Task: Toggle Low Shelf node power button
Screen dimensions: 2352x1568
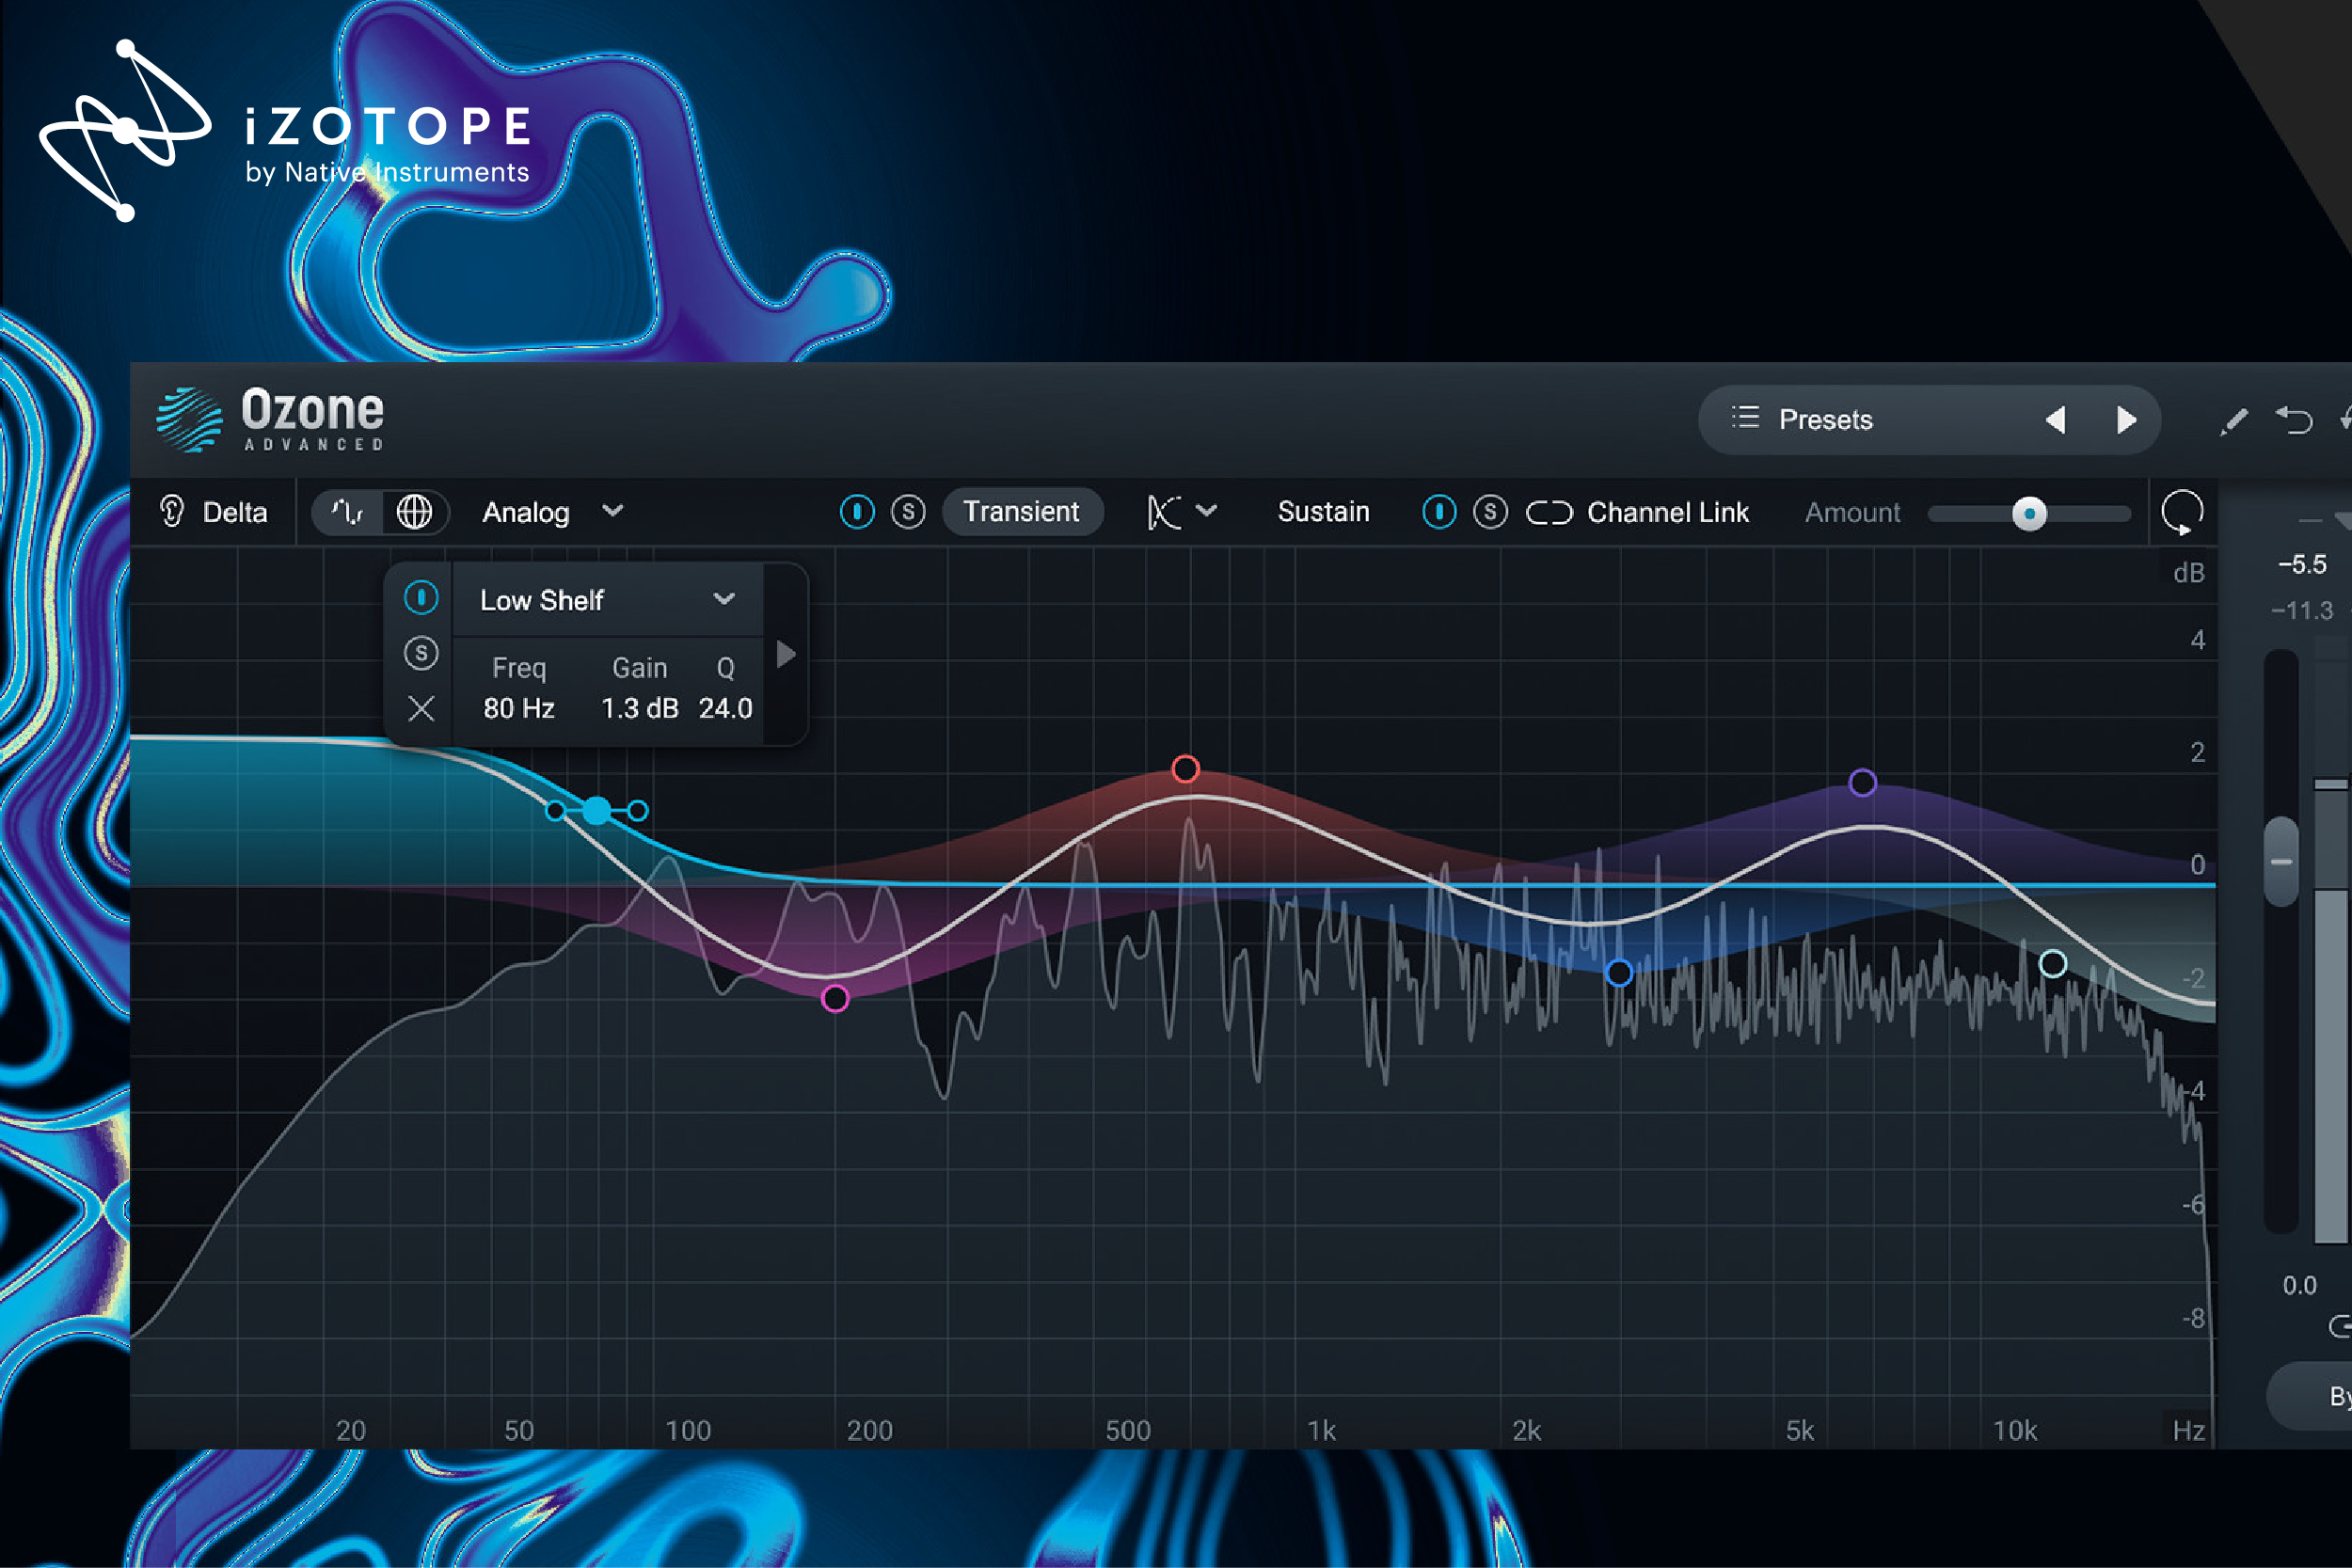Action: point(421,598)
